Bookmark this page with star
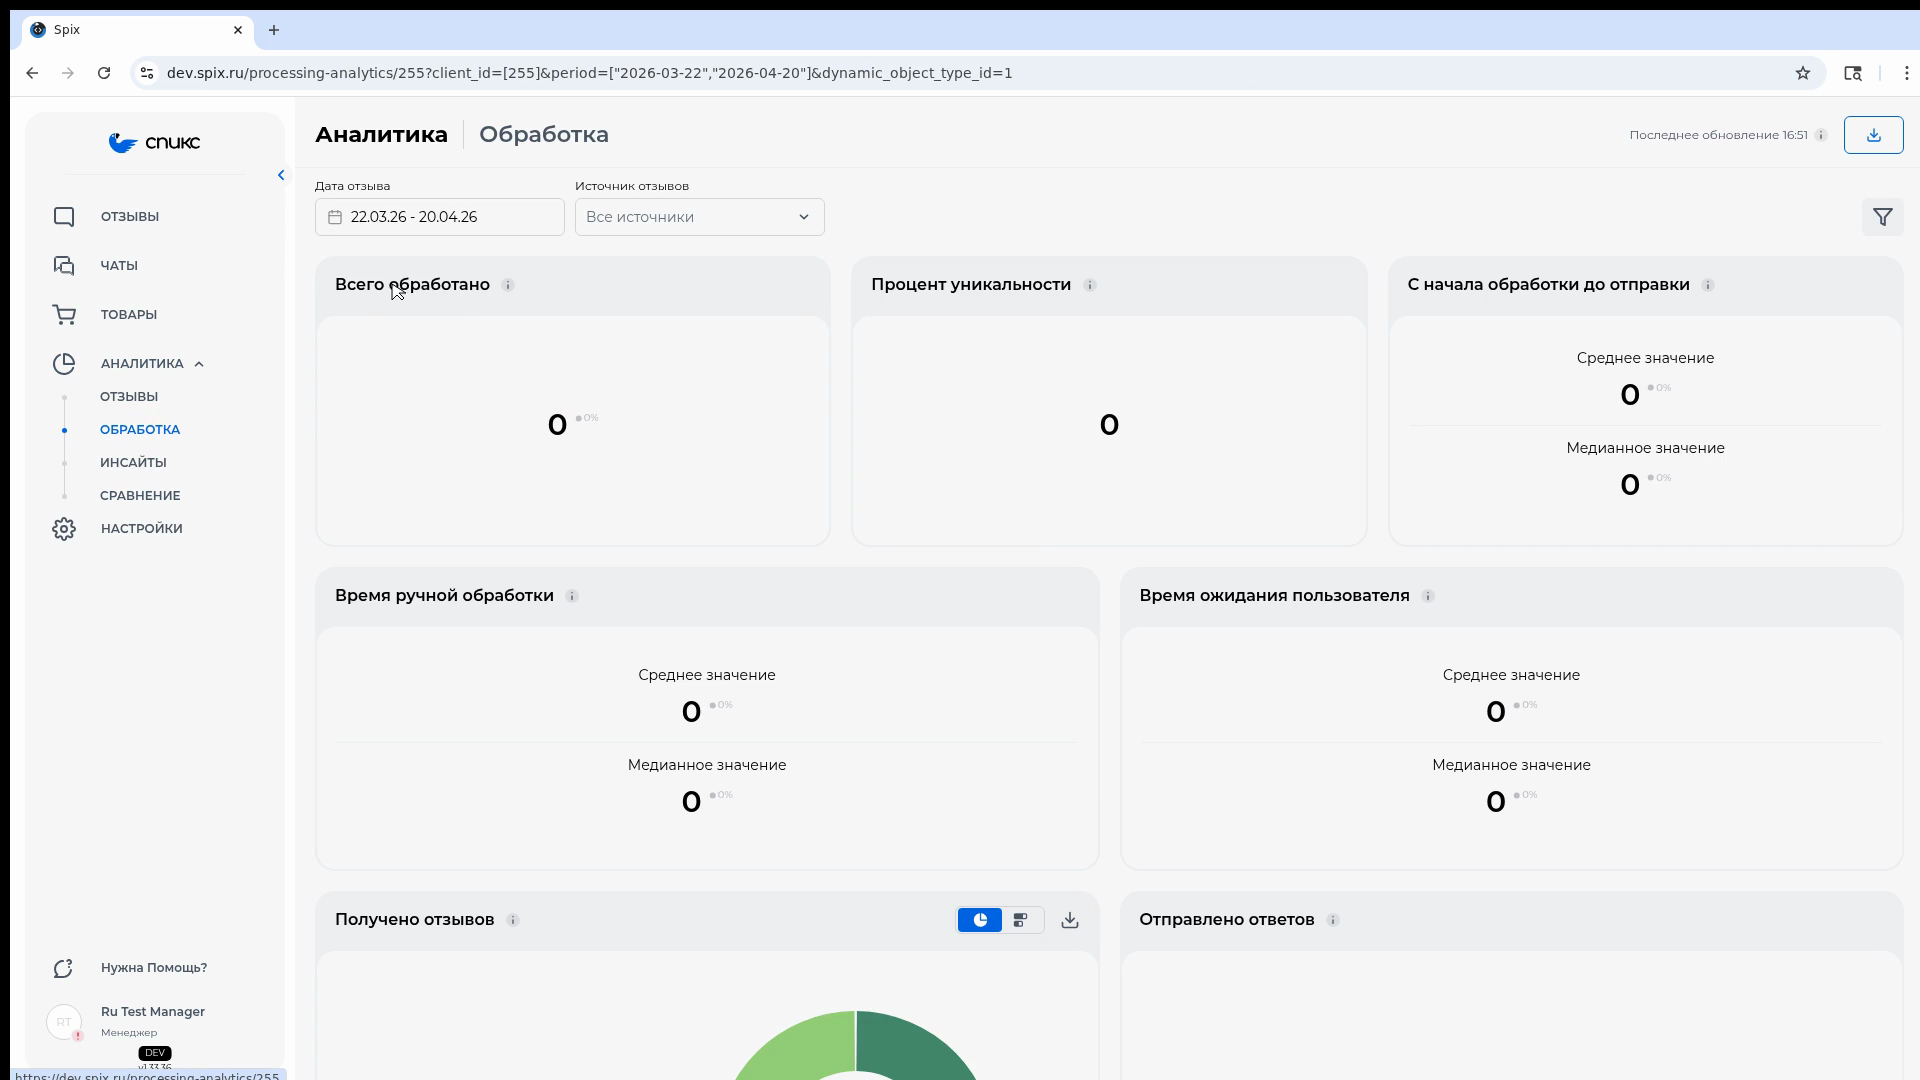 click(x=1803, y=73)
